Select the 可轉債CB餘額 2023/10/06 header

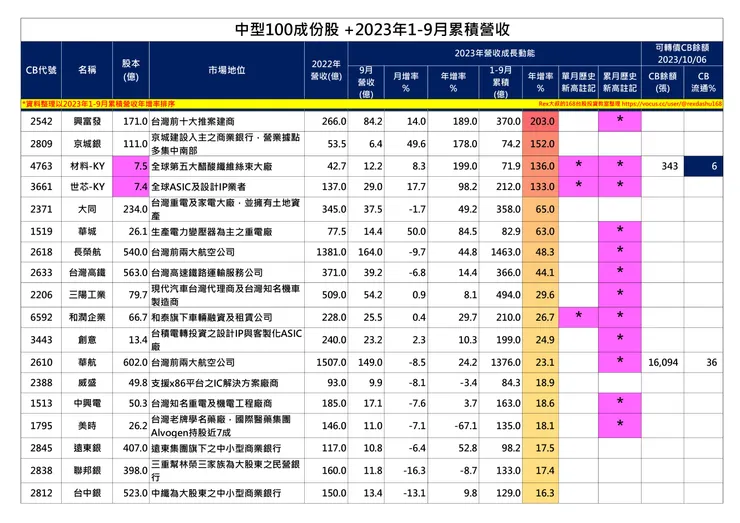(682, 53)
